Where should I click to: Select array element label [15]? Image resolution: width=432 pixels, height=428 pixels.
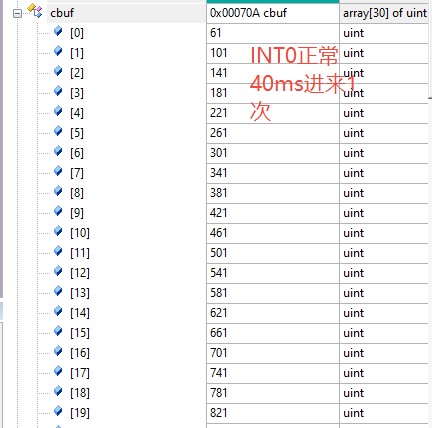click(x=80, y=333)
